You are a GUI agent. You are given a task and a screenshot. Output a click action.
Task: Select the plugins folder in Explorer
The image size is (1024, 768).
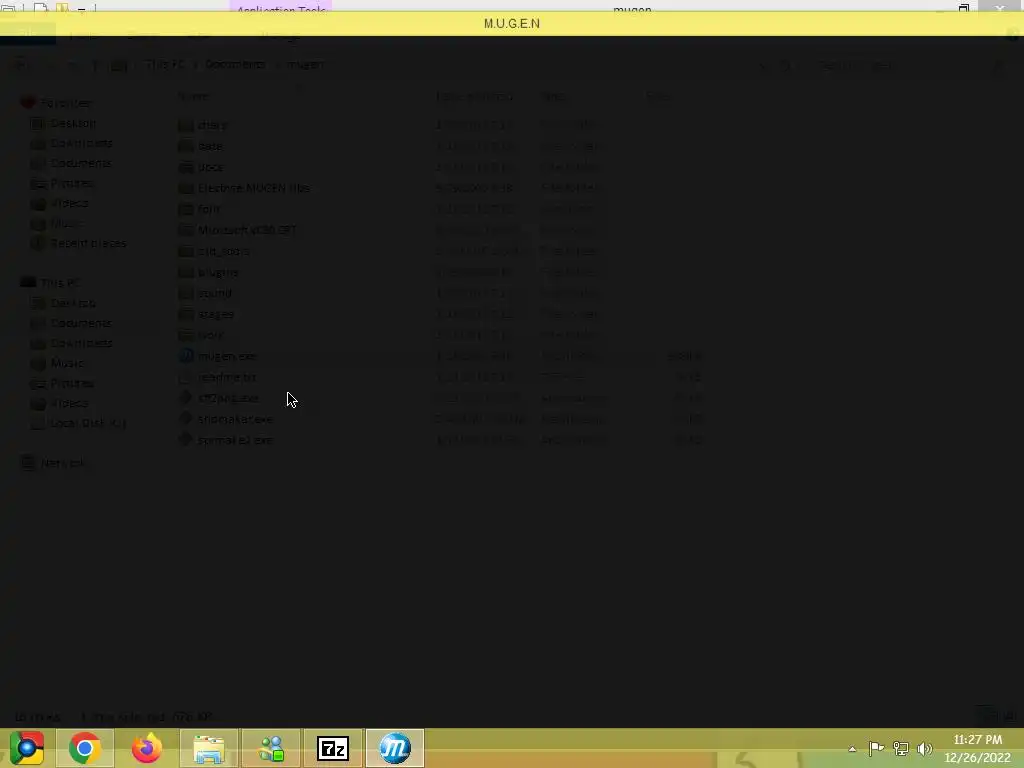[x=218, y=272]
